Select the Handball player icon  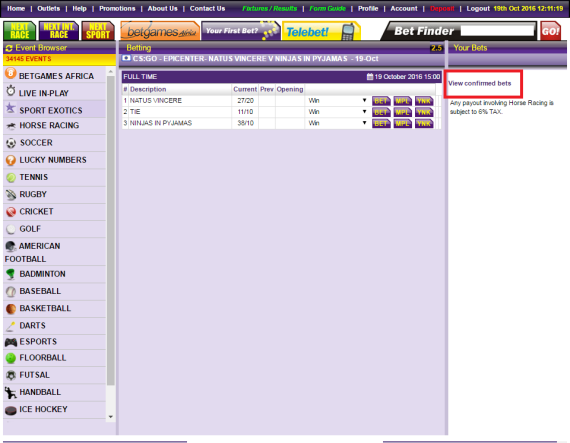tap(11, 392)
